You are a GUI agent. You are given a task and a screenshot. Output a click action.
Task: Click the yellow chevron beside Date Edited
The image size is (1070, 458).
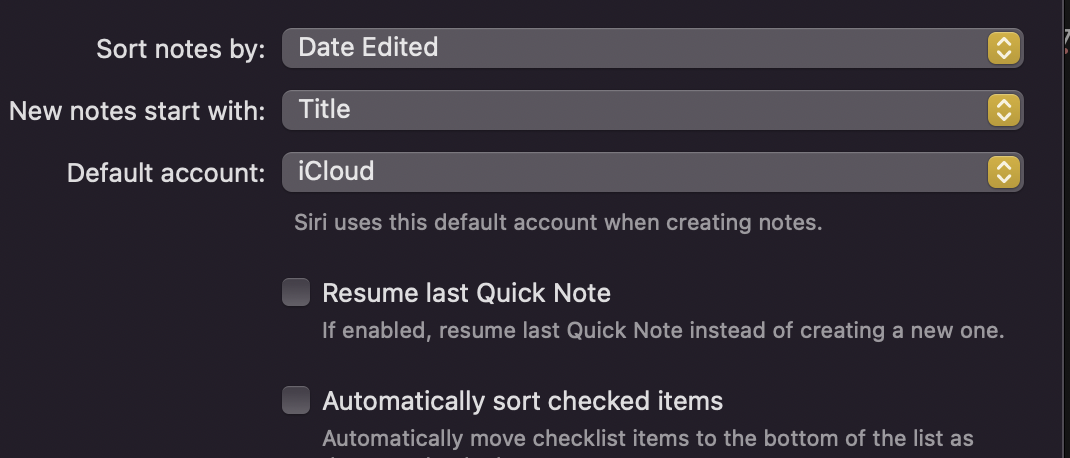point(1003,48)
